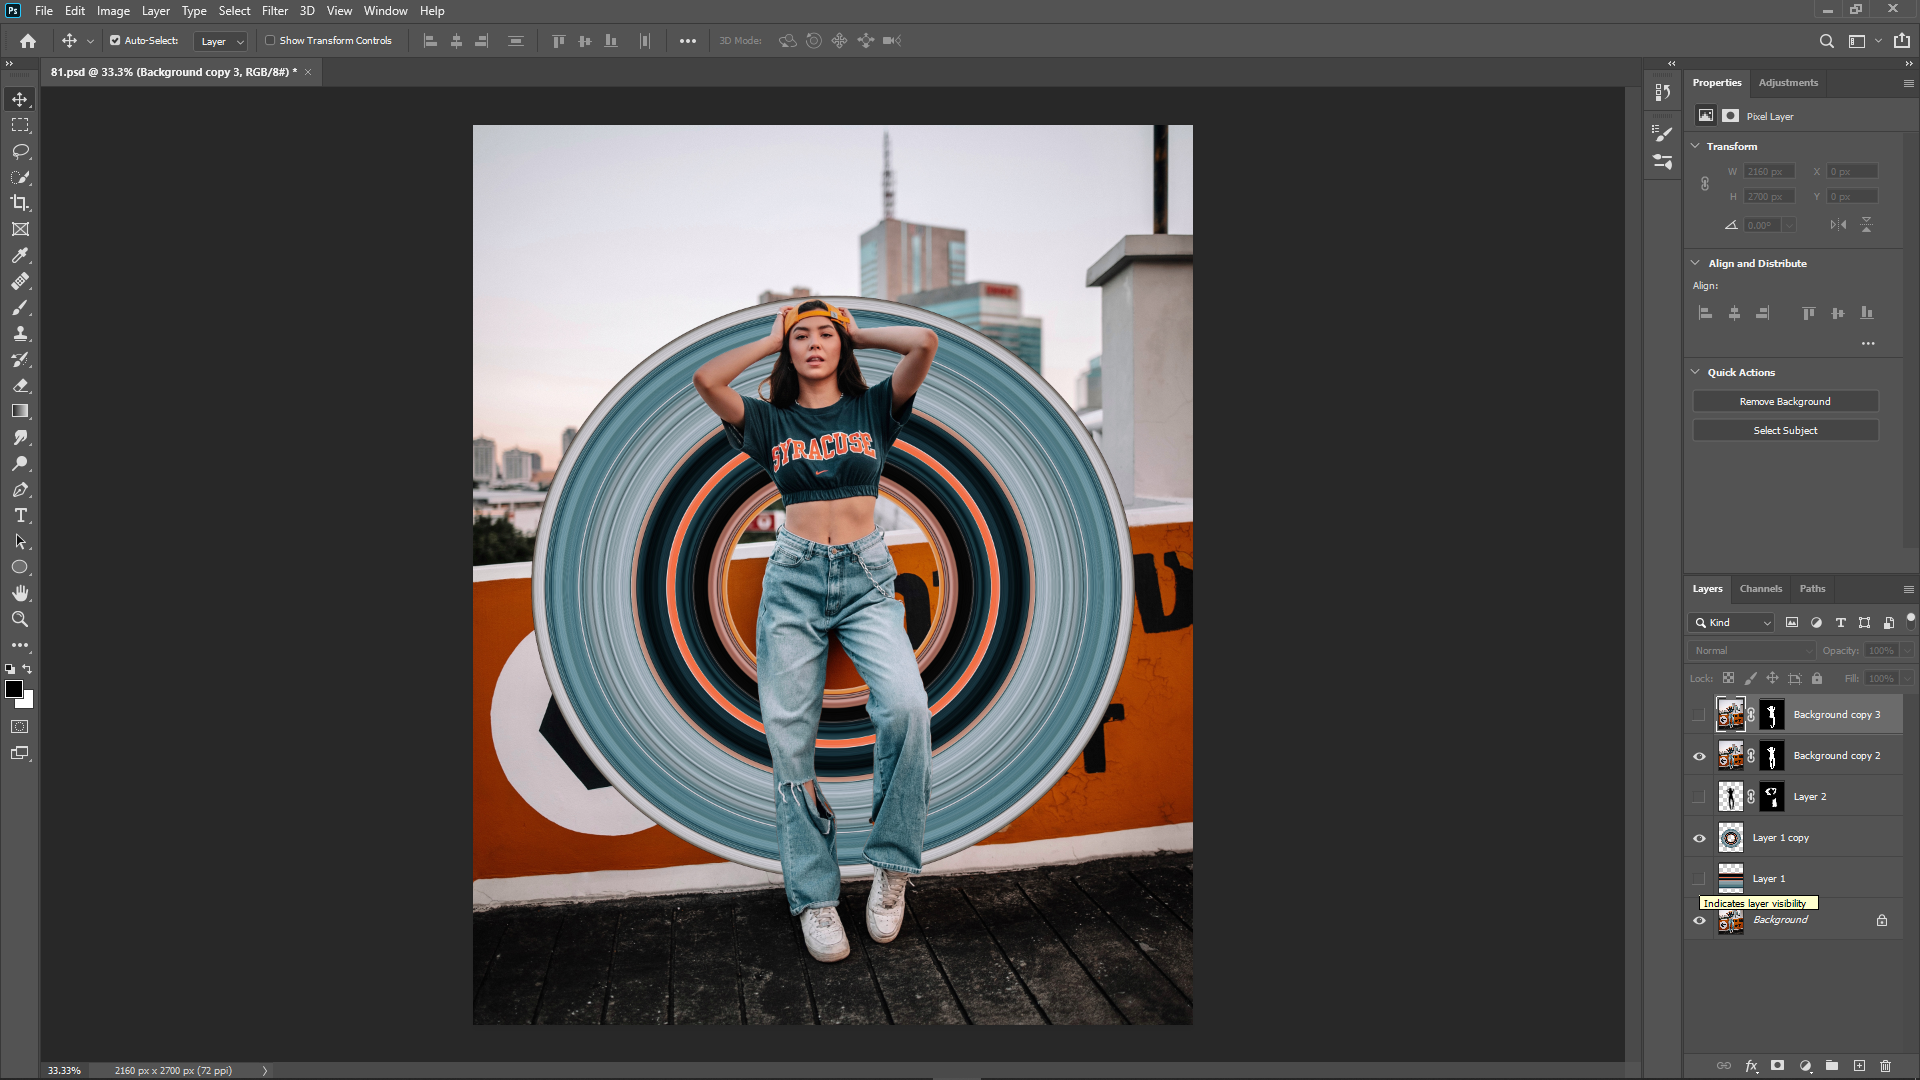Viewport: 1920px width, 1080px height.
Task: Select the Frame tool
Action: coord(20,229)
